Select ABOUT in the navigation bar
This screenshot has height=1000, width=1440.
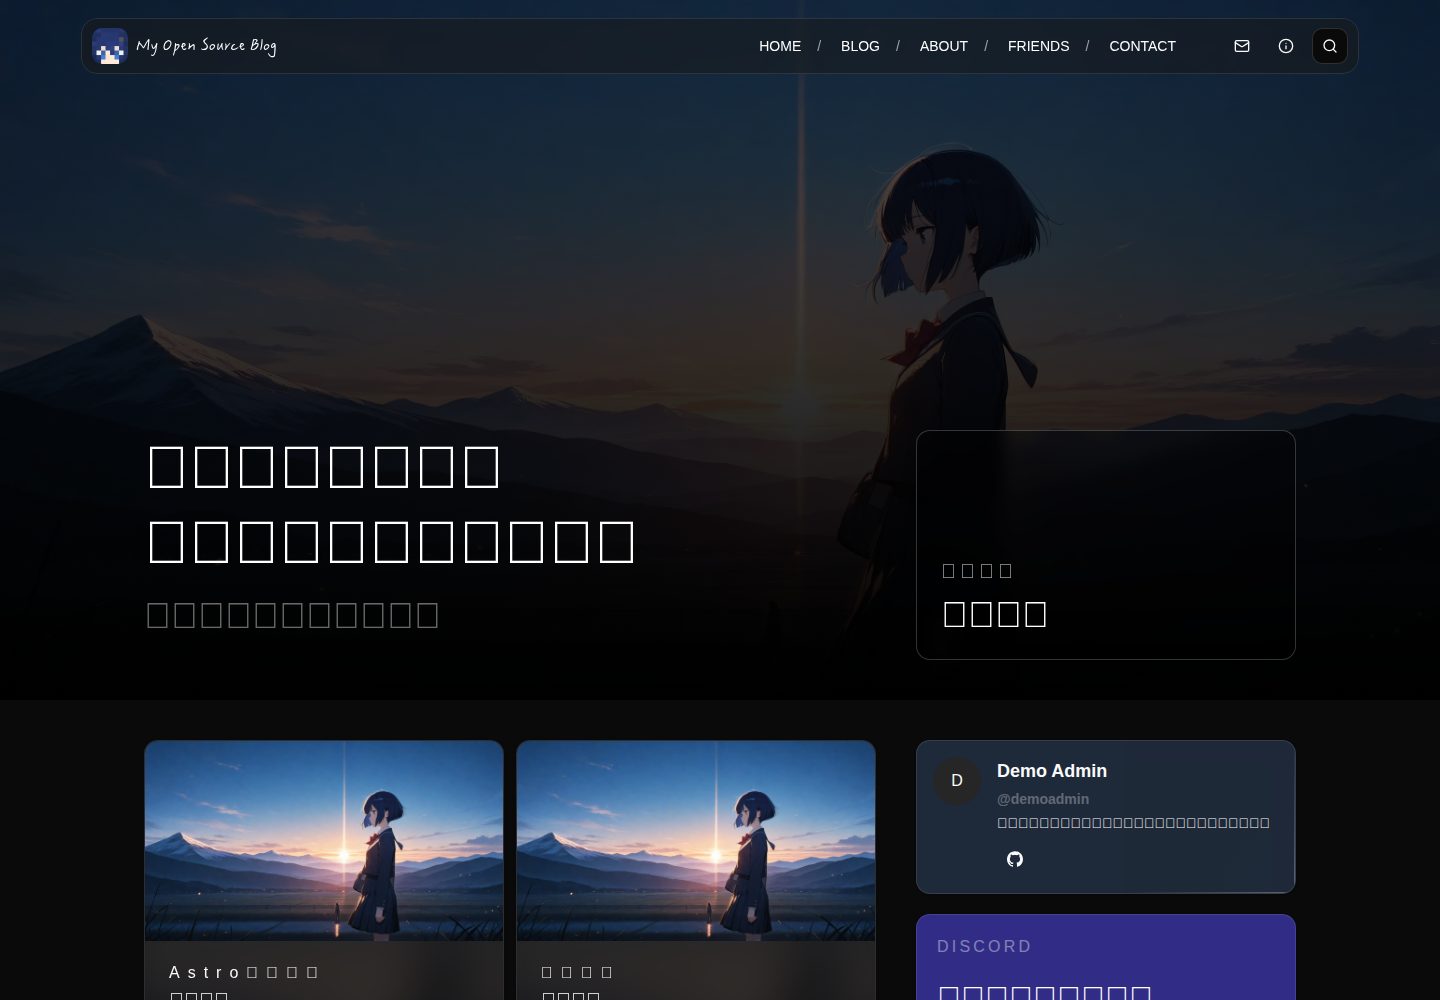point(944,46)
